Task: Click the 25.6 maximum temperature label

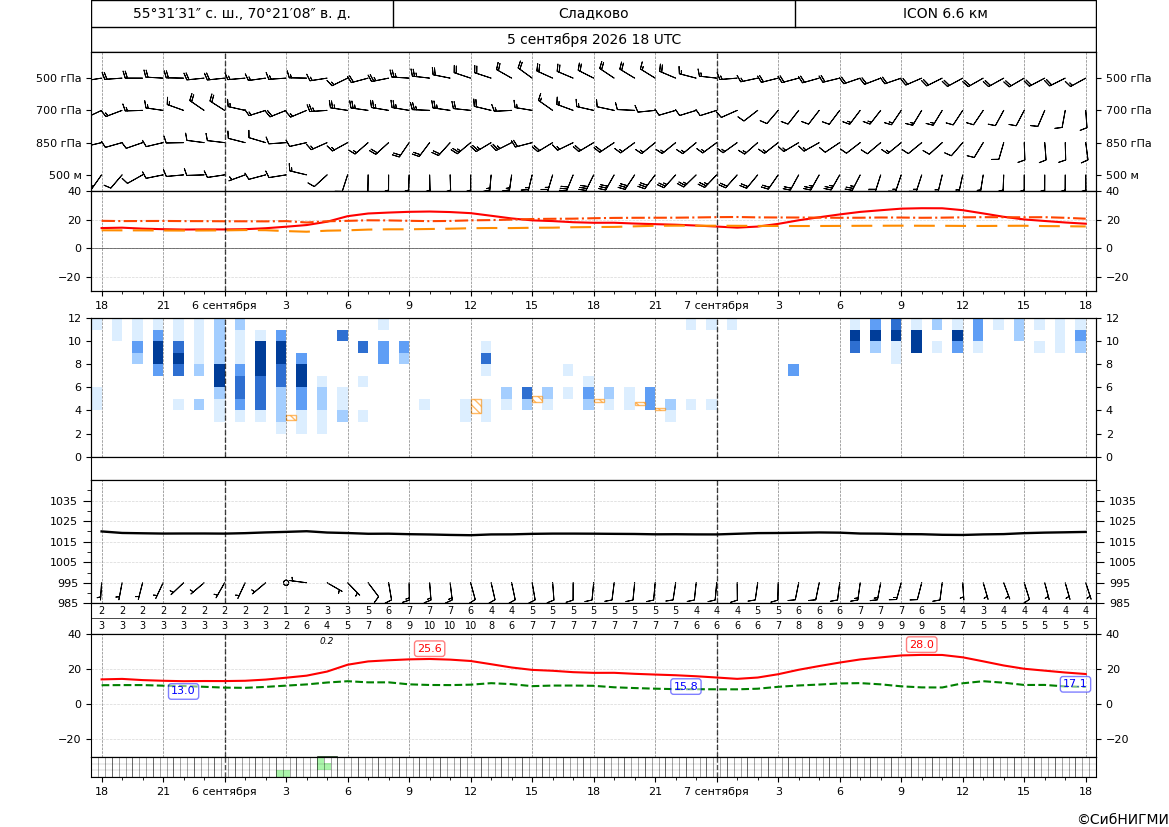Action: click(x=429, y=648)
